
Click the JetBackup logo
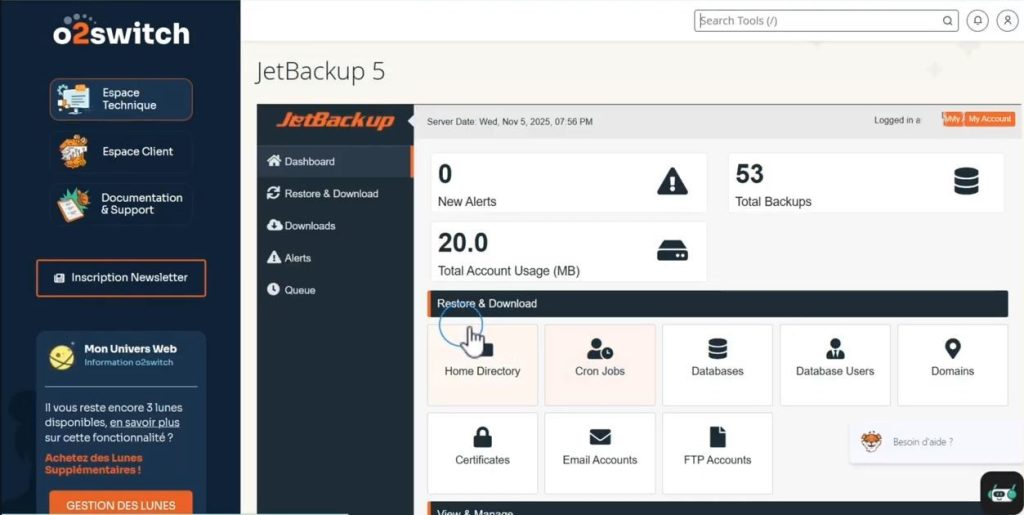335,121
